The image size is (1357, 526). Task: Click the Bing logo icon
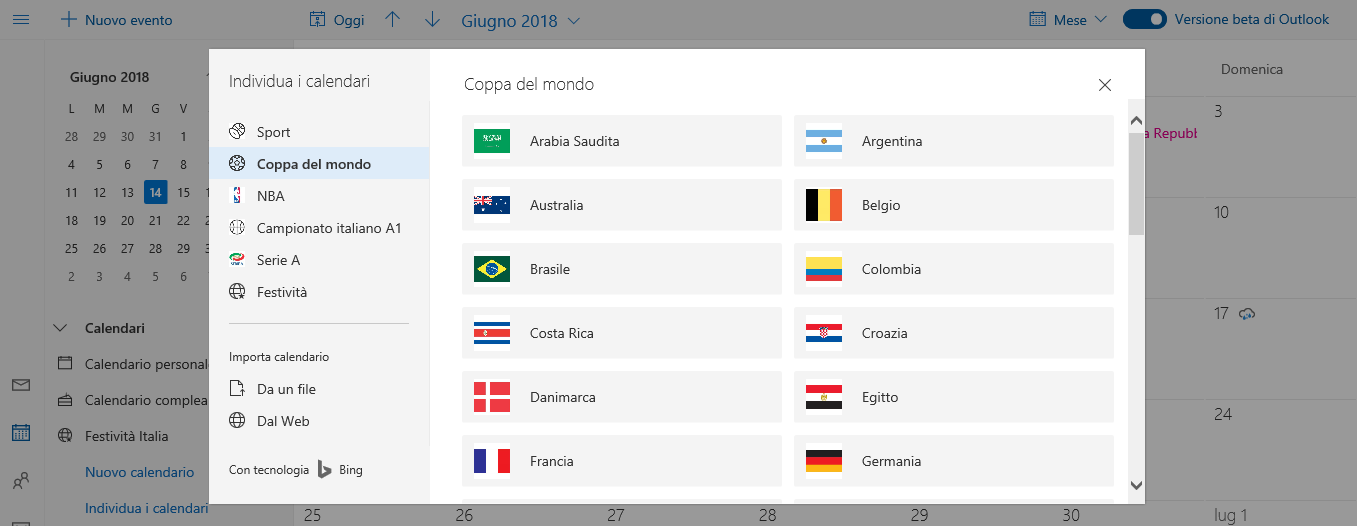[x=325, y=469]
